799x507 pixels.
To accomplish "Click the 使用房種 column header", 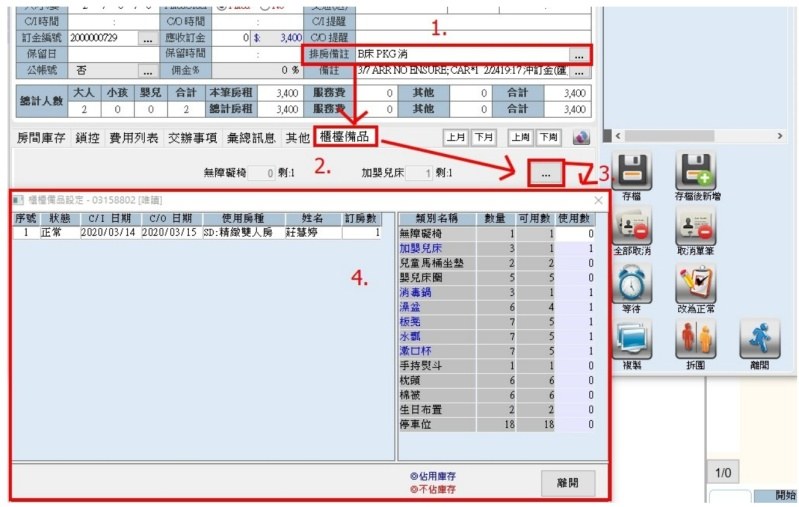I will pos(244,219).
